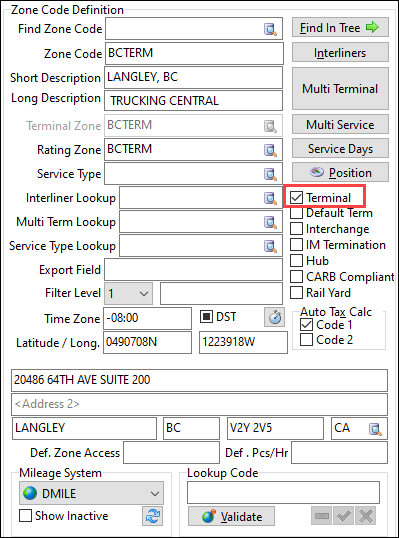The height and width of the screenshot is (538, 399).
Task: Click Latitude field 0490708N
Action: point(148,342)
